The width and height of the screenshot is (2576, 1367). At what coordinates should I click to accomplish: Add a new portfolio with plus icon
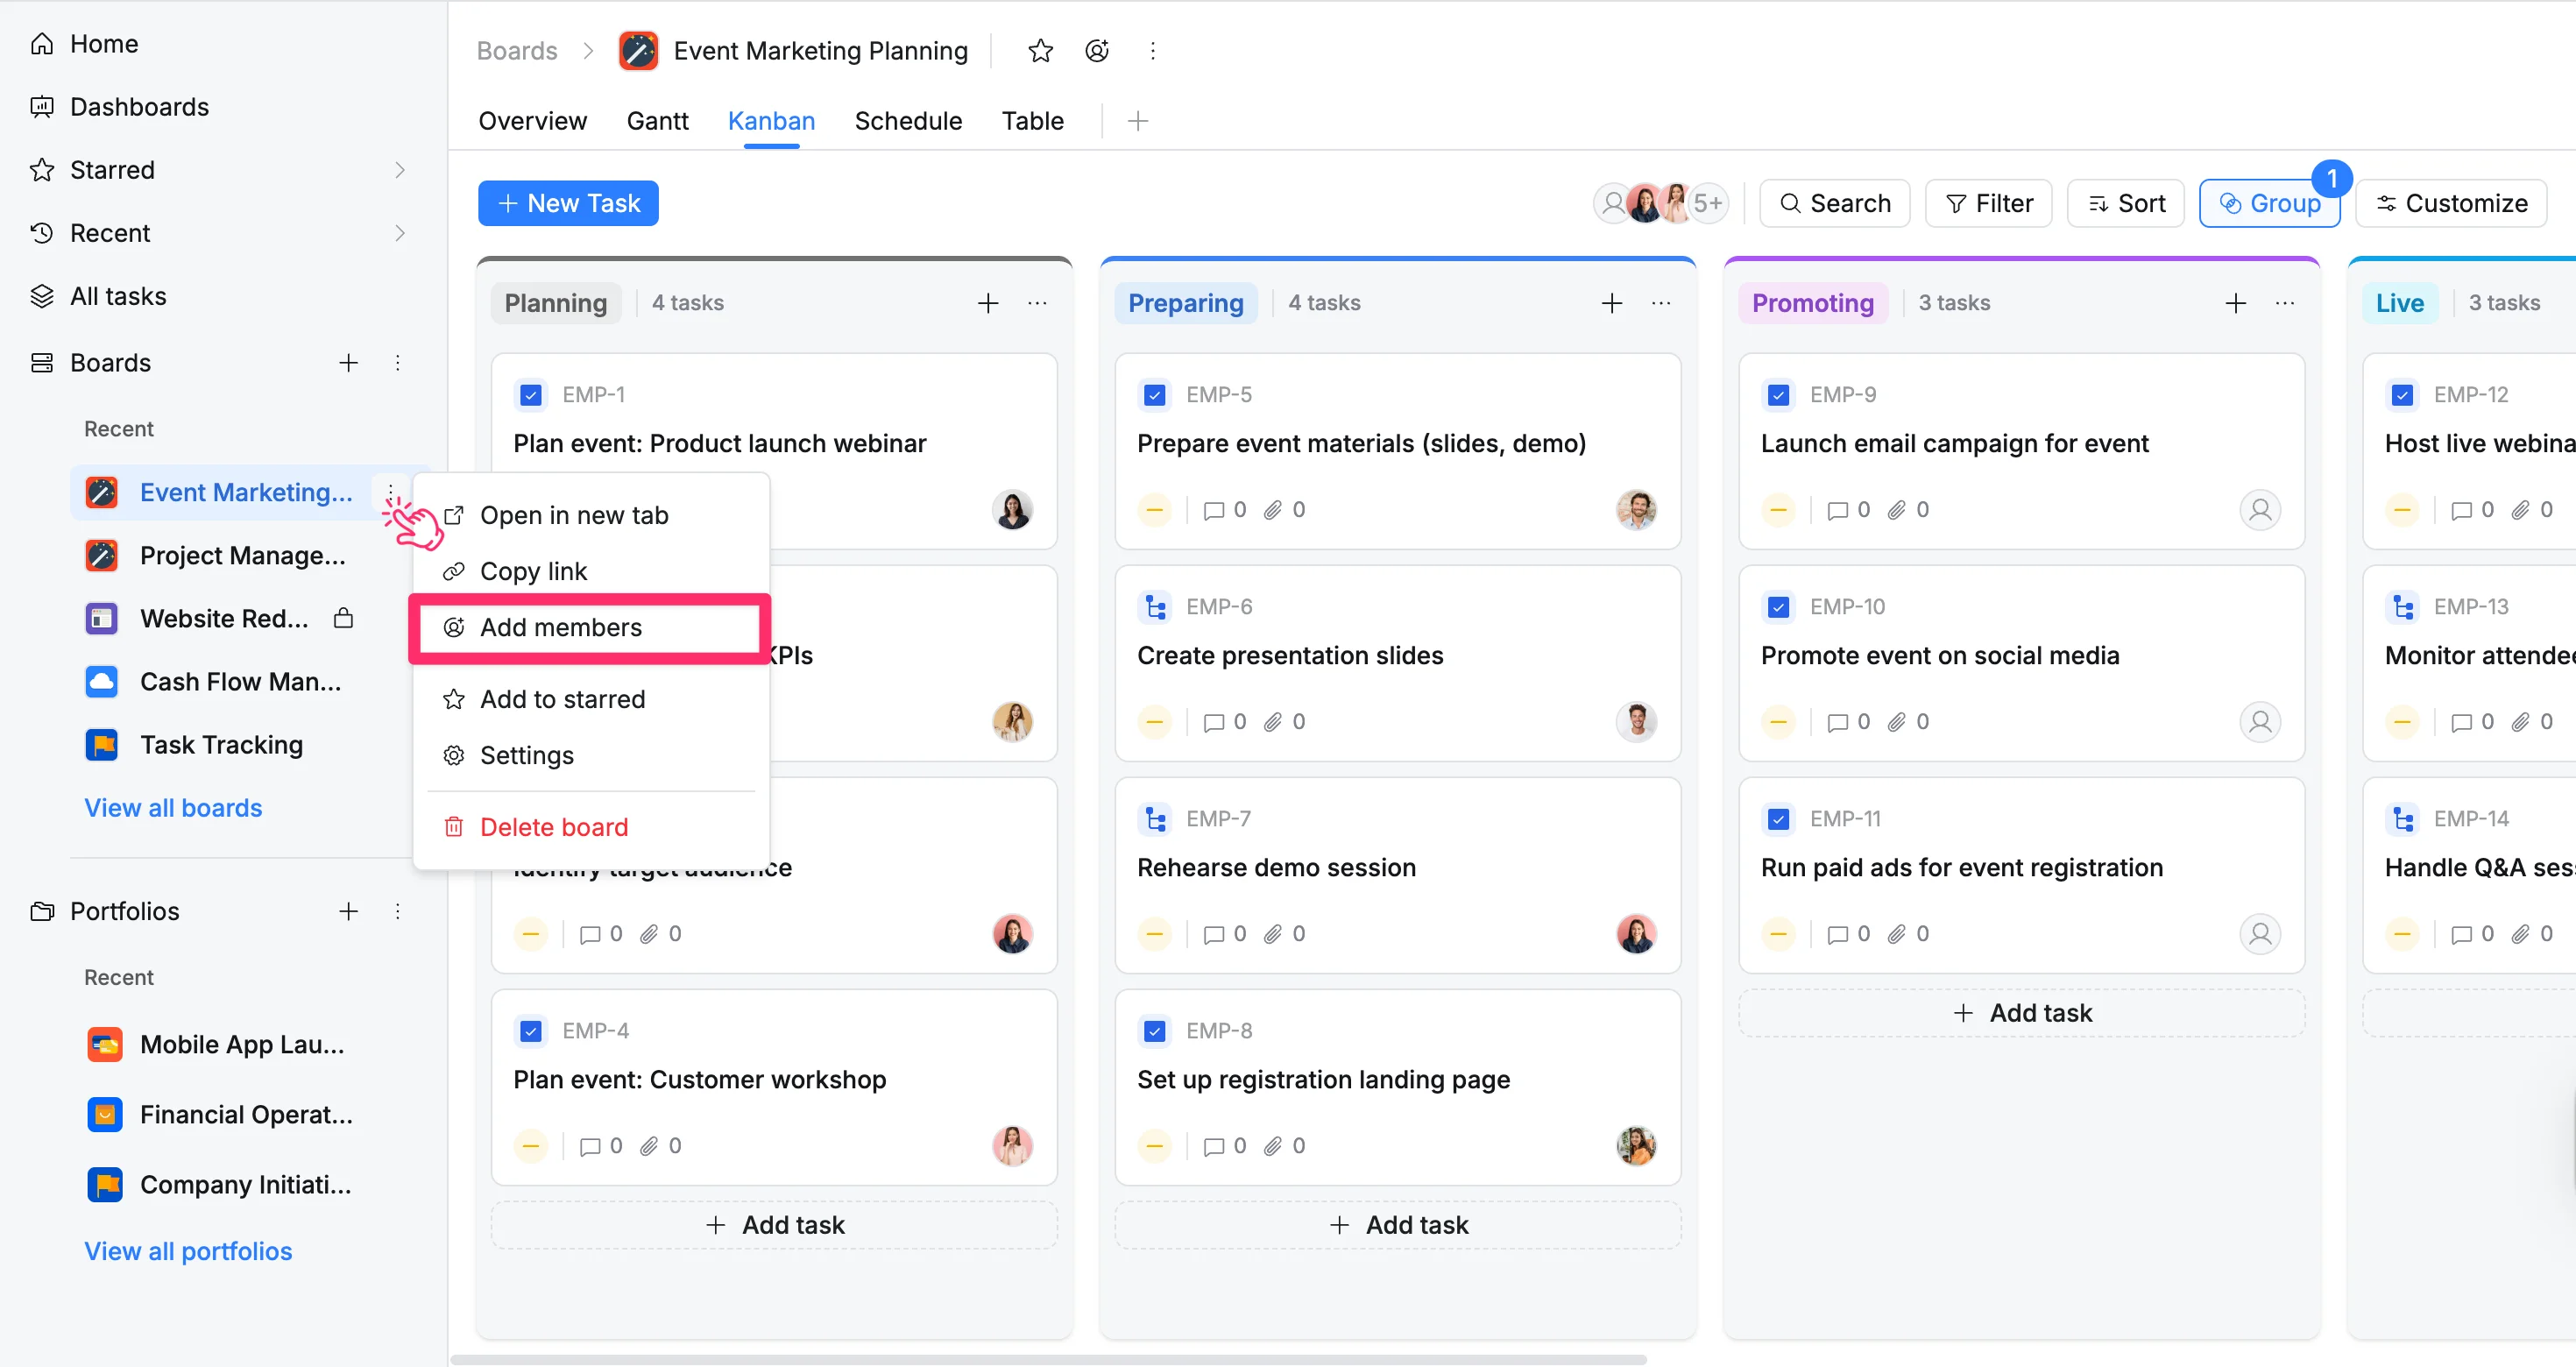tap(348, 911)
